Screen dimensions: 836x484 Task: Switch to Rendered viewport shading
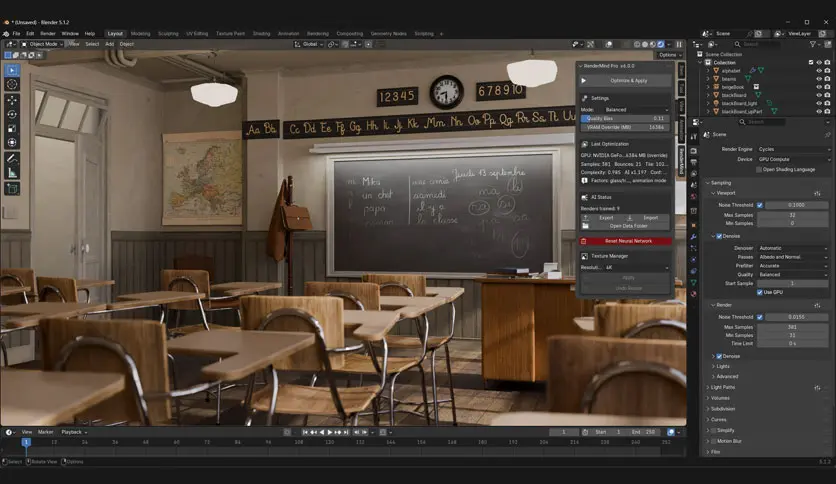(661, 44)
